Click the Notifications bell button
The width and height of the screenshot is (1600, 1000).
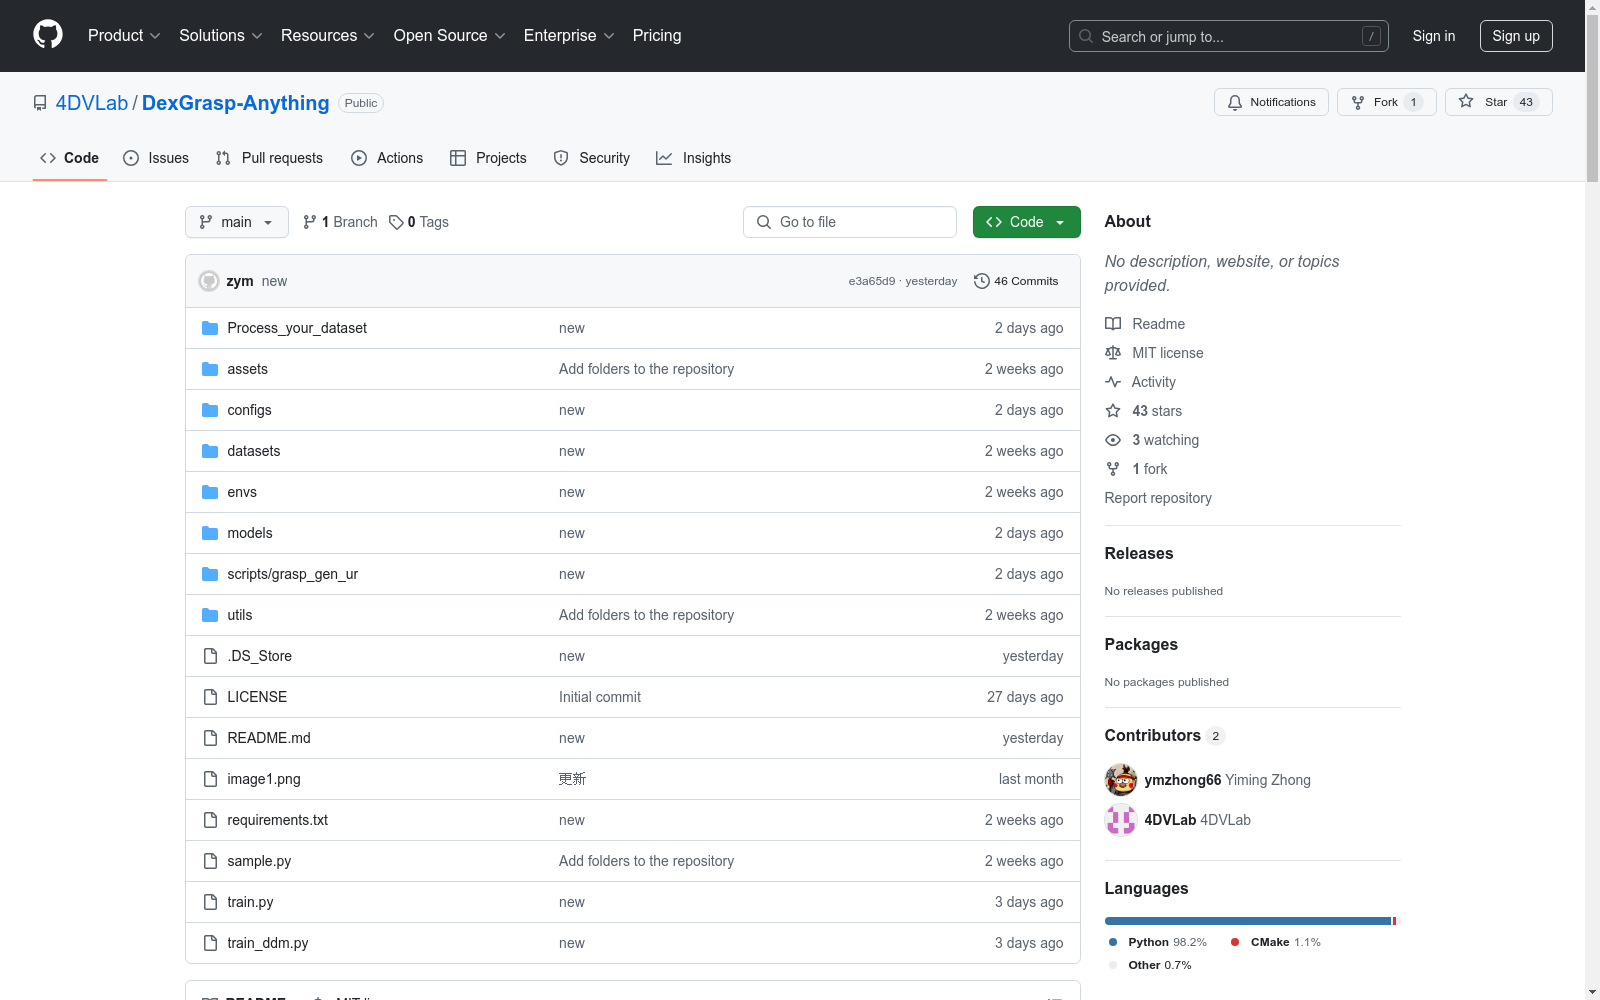[1271, 102]
